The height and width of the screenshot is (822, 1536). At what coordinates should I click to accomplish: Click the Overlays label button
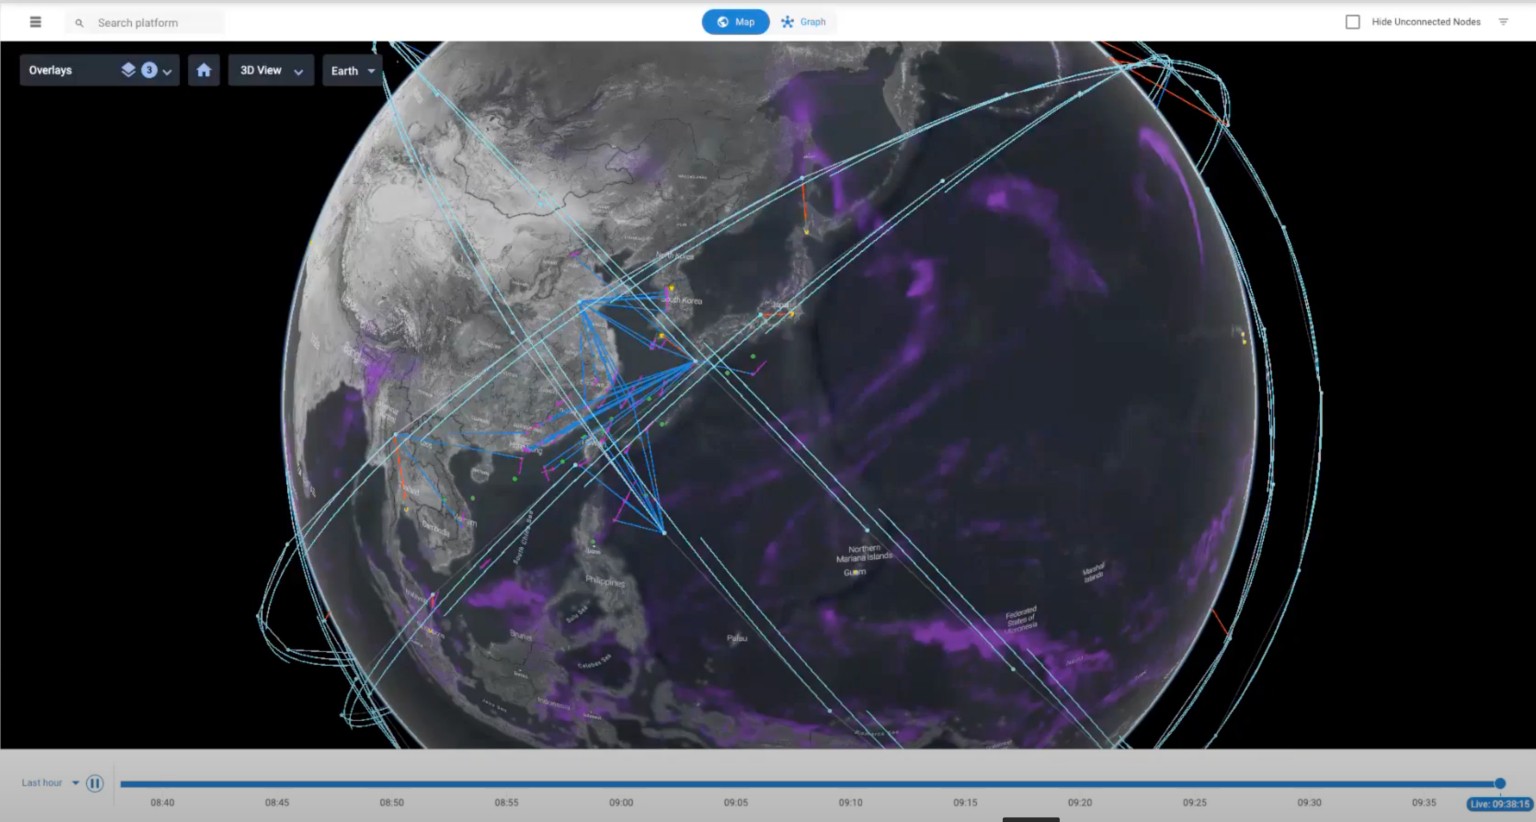[x=50, y=70]
